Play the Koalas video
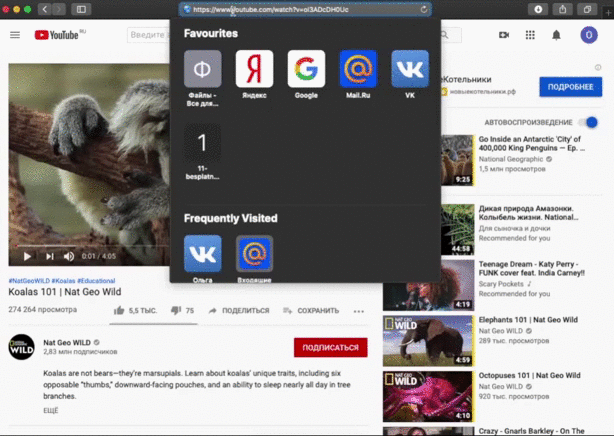Image resolution: width=614 pixels, height=436 pixels. pyautogui.click(x=27, y=256)
